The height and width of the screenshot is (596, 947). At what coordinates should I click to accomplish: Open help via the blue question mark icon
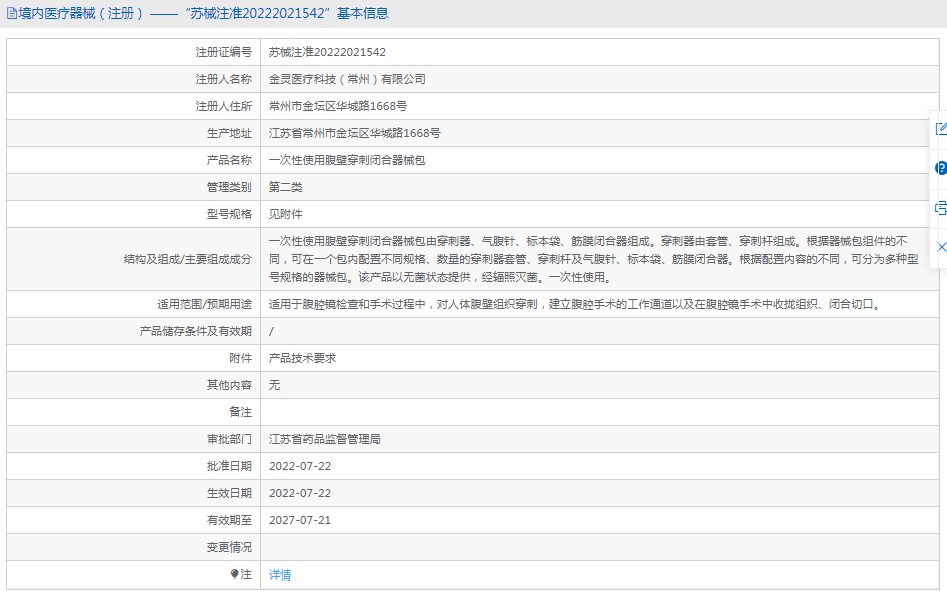[941, 168]
